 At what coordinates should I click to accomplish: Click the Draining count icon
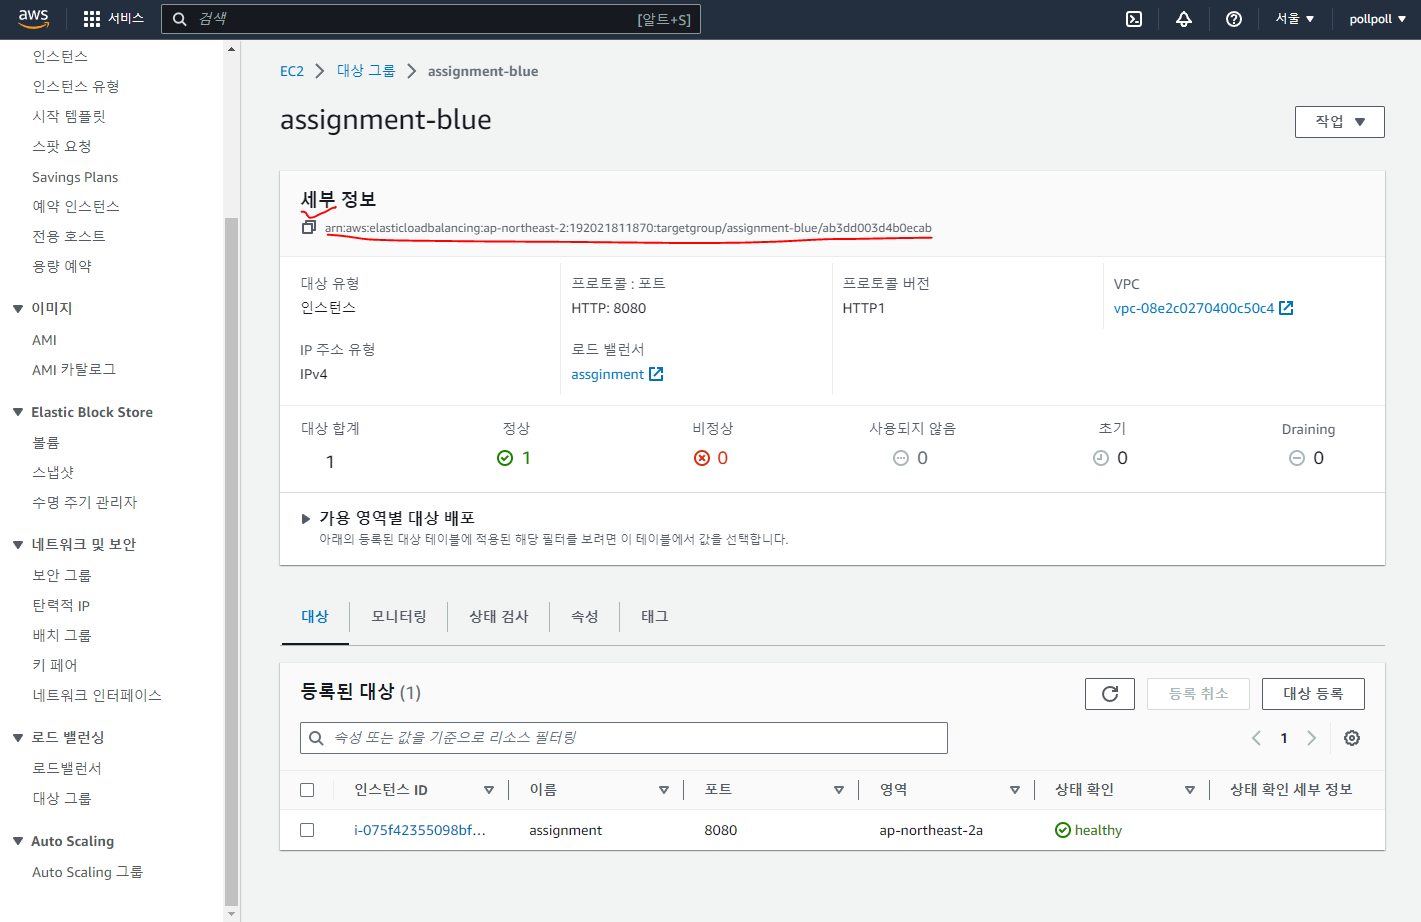[1297, 458]
